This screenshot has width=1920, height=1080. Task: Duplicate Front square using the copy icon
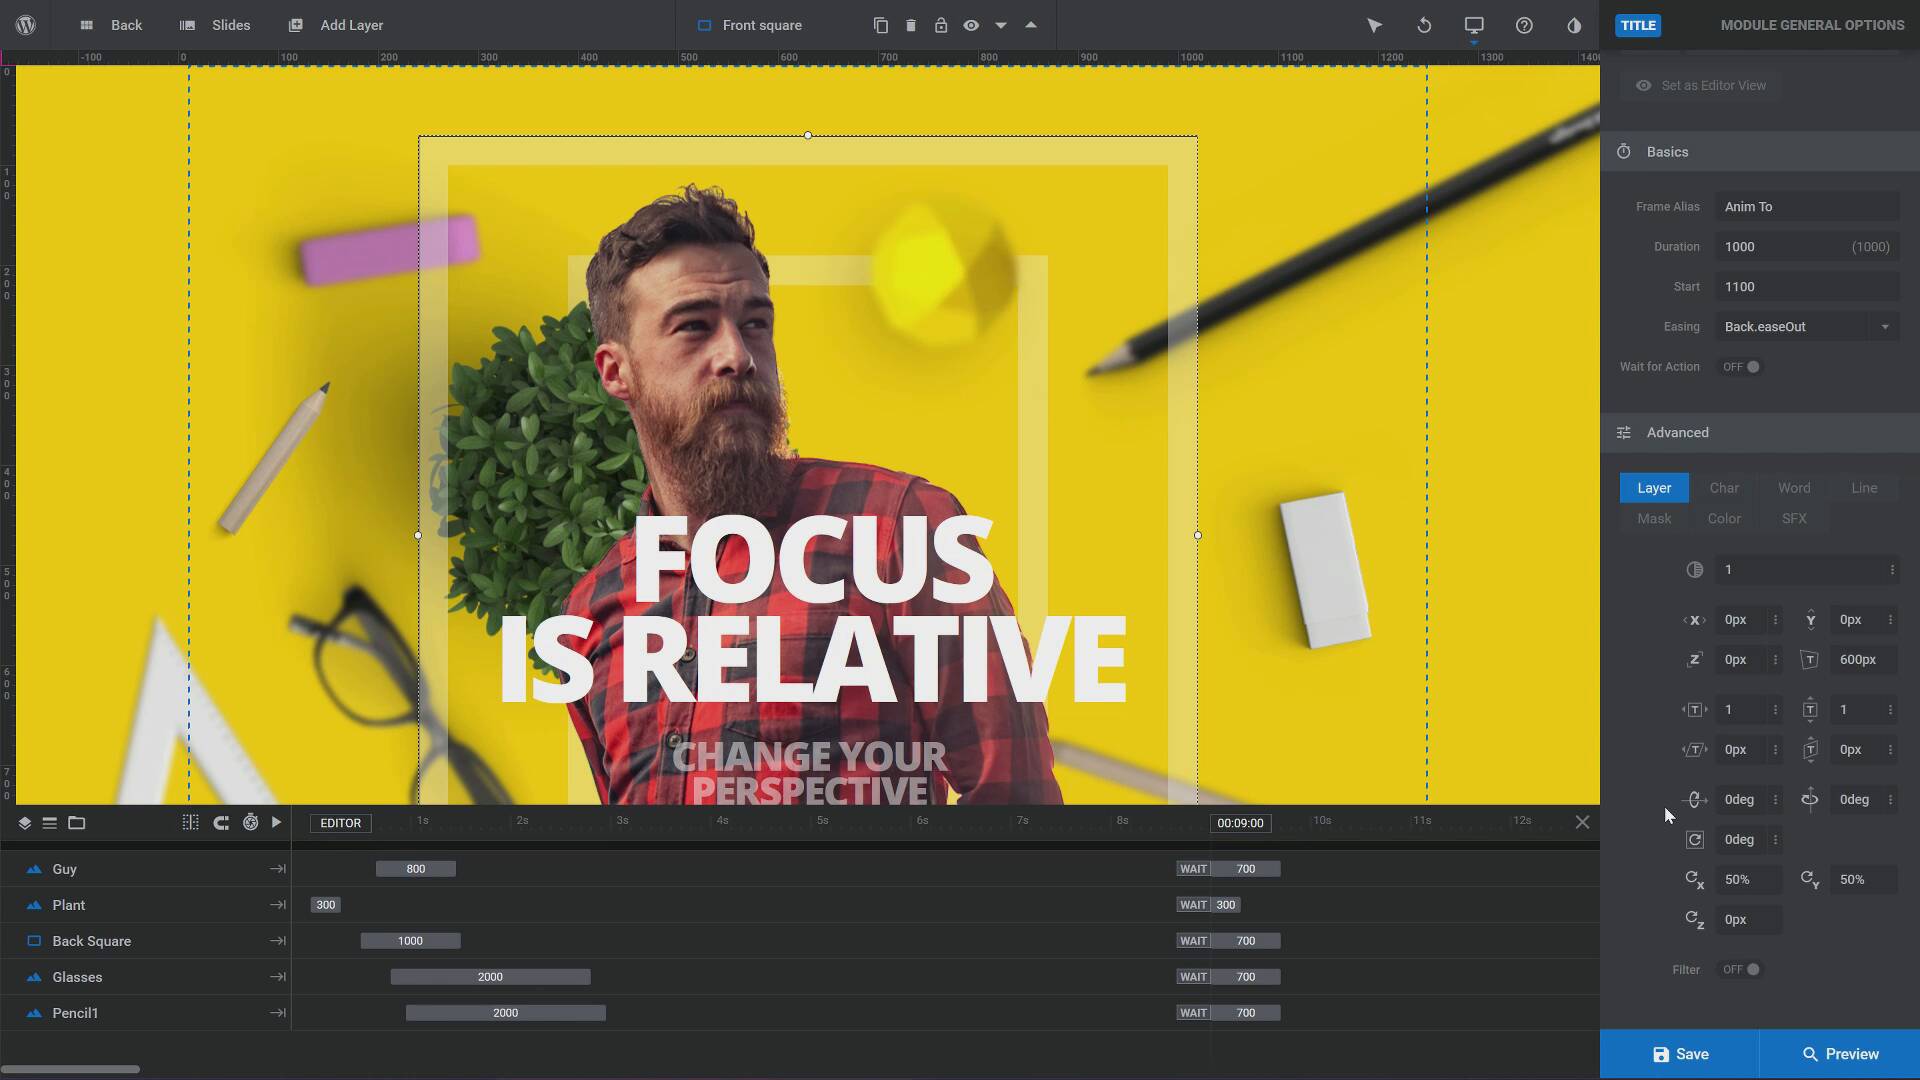[880, 25]
